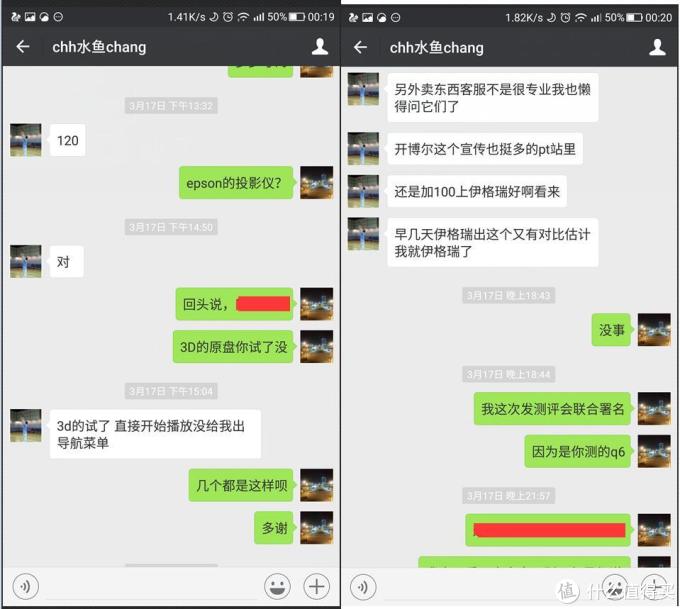Tap the '开博尔这个宣传也挺多的pt站里' message
This screenshot has height=609, width=680.
tap(485, 149)
